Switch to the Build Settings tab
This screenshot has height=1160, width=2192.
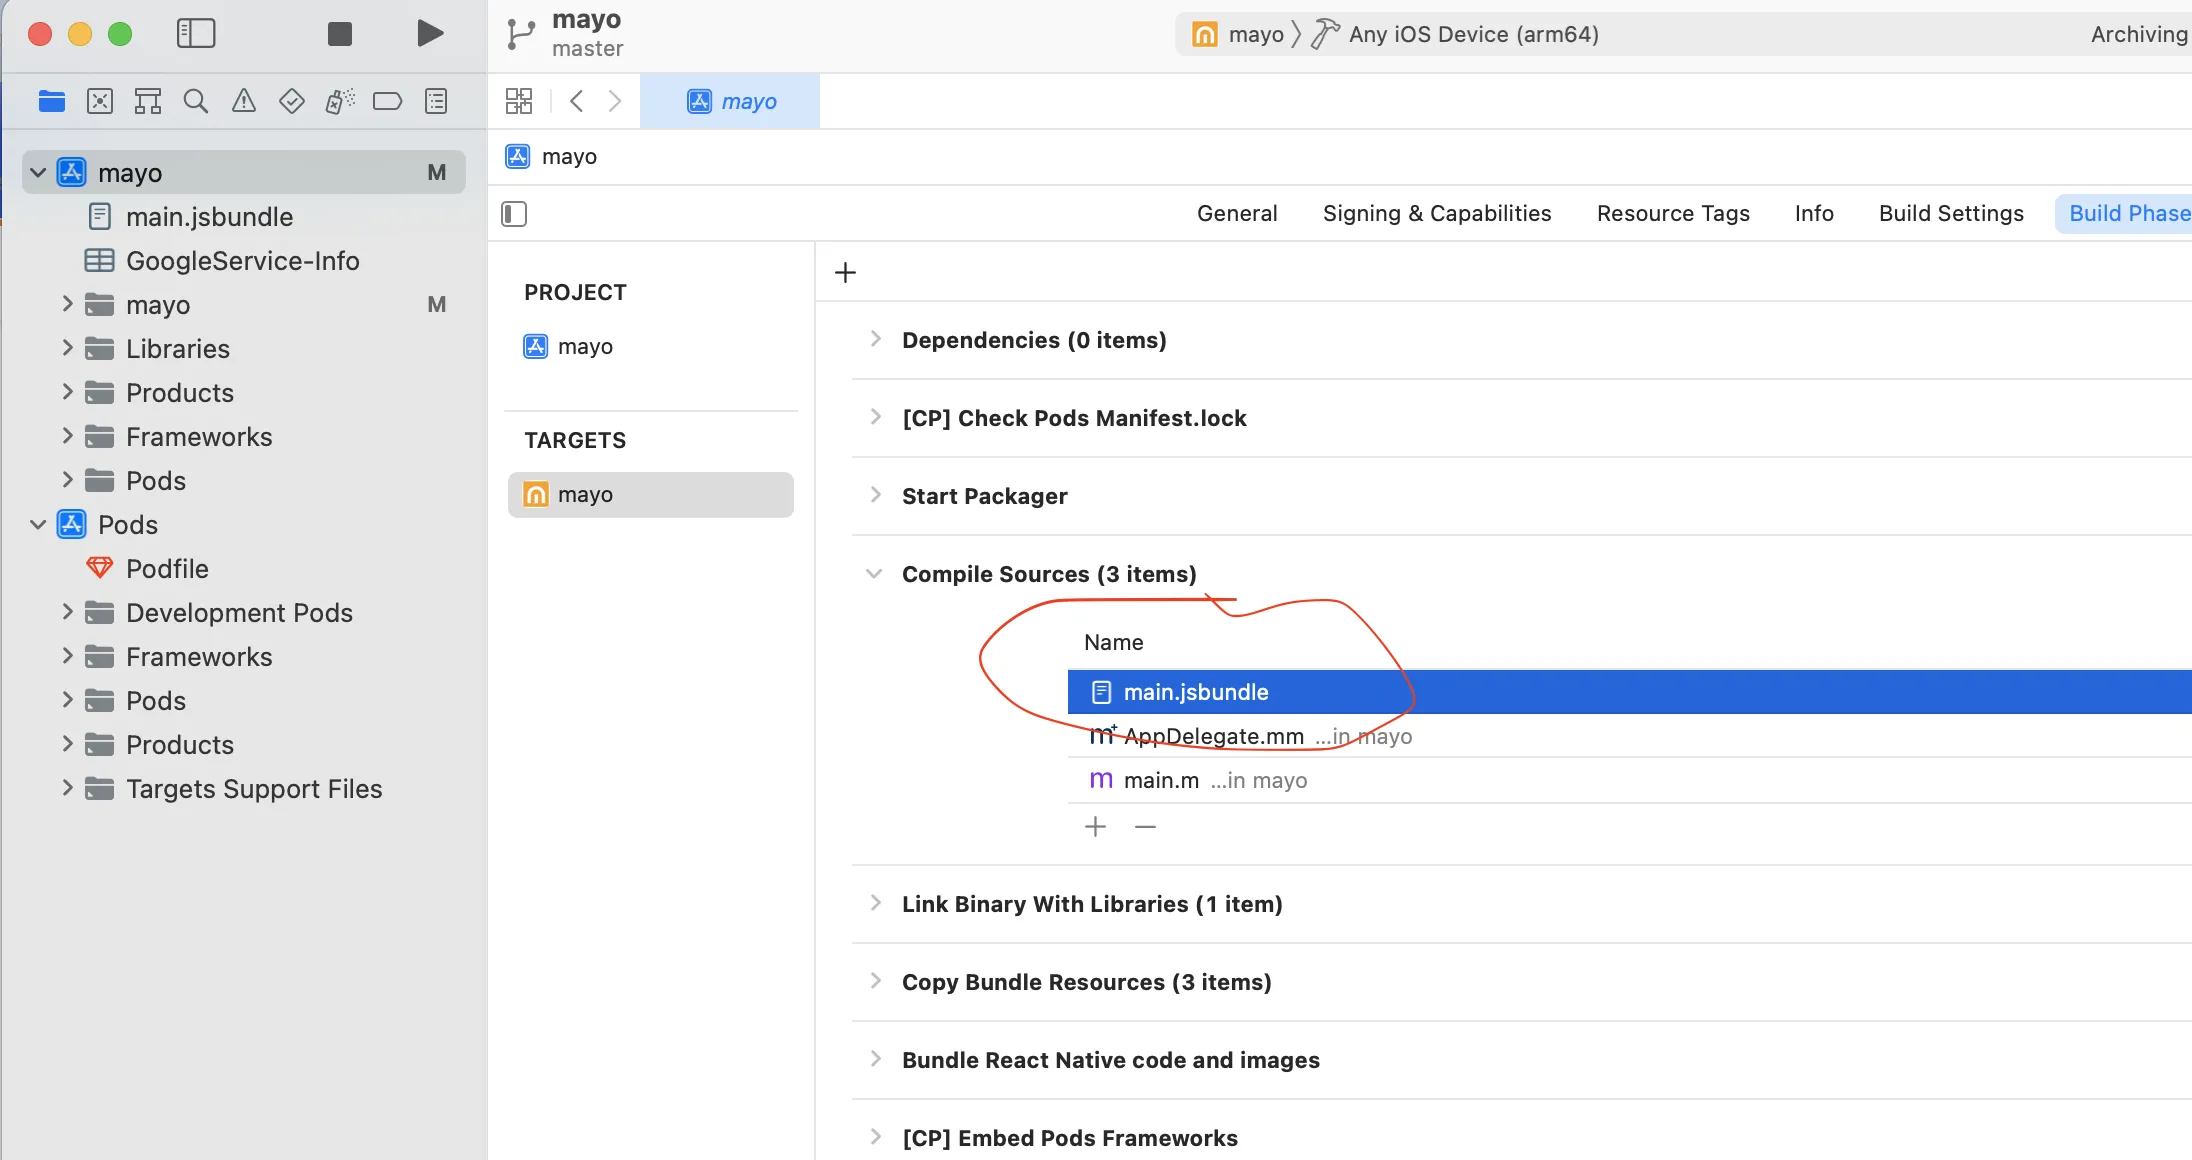click(x=1950, y=214)
